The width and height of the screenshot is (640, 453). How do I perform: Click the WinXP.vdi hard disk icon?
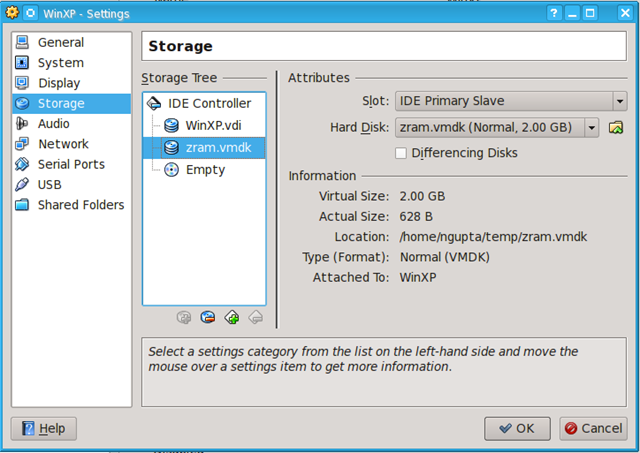coord(171,126)
